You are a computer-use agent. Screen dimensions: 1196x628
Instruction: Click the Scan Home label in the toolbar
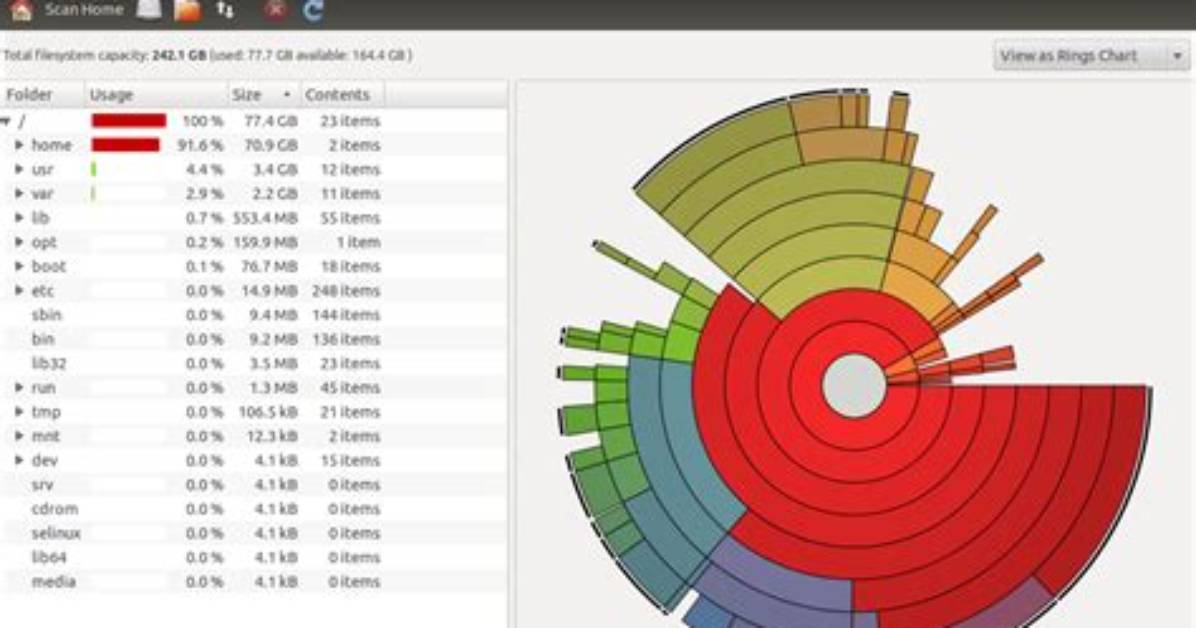coord(83,10)
